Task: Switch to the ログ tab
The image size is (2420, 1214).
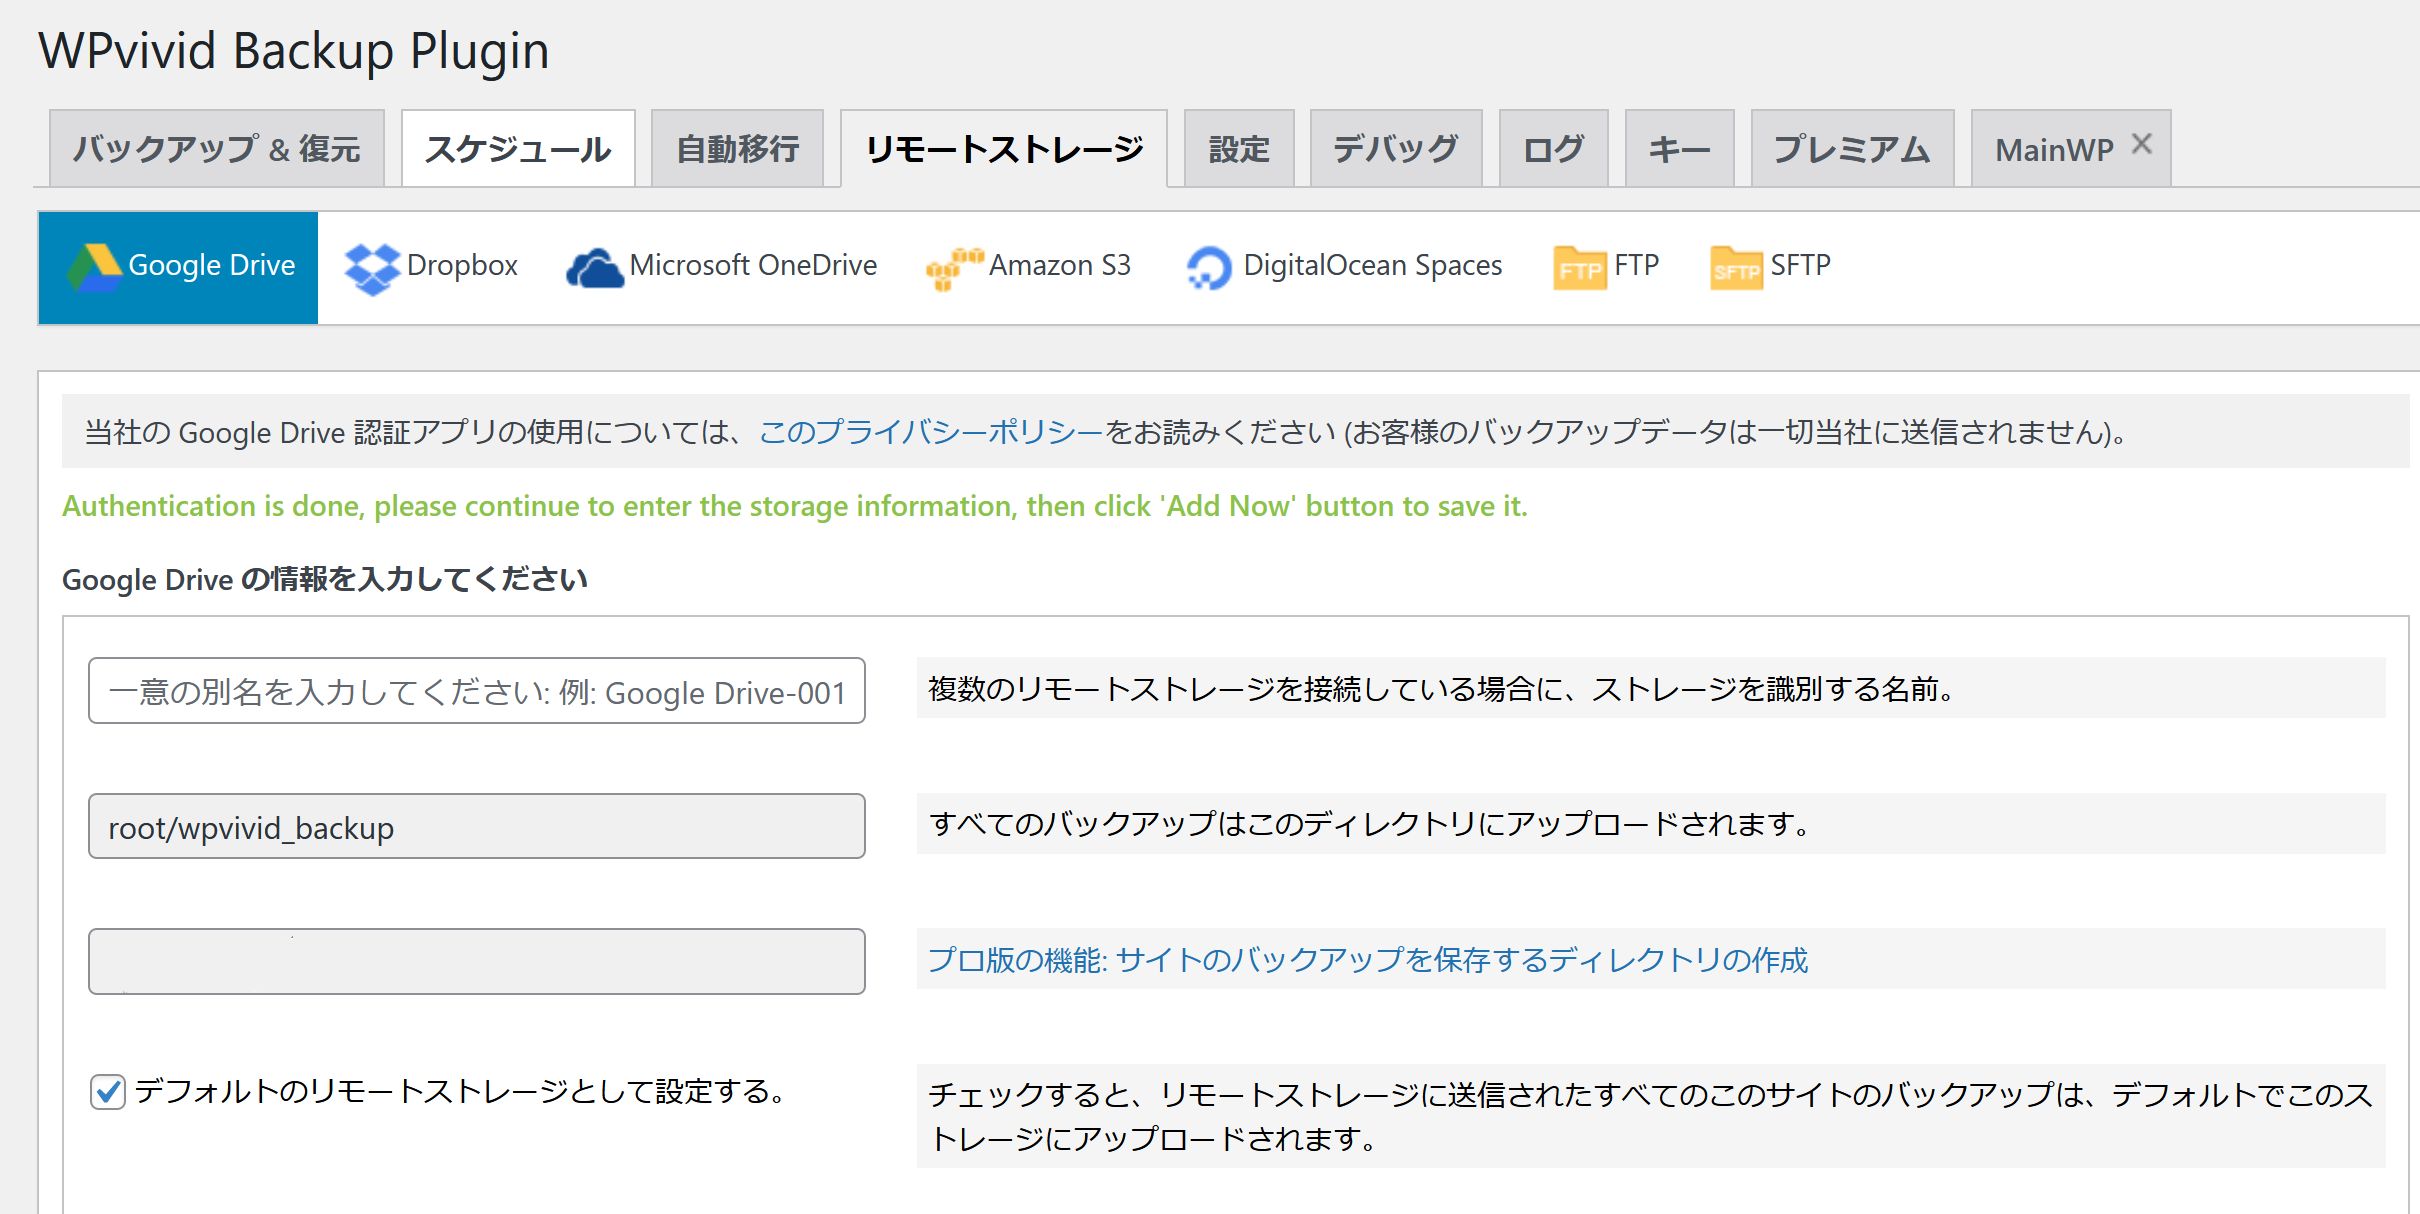Action: click(x=1554, y=149)
